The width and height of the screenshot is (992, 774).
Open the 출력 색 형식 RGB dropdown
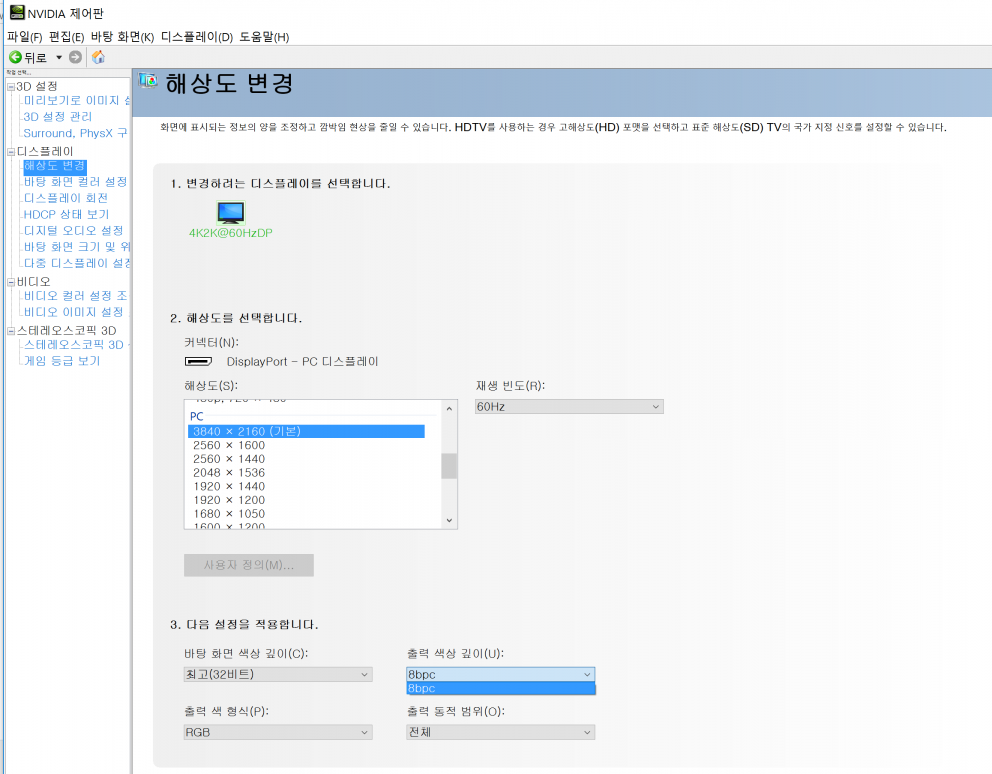point(278,732)
